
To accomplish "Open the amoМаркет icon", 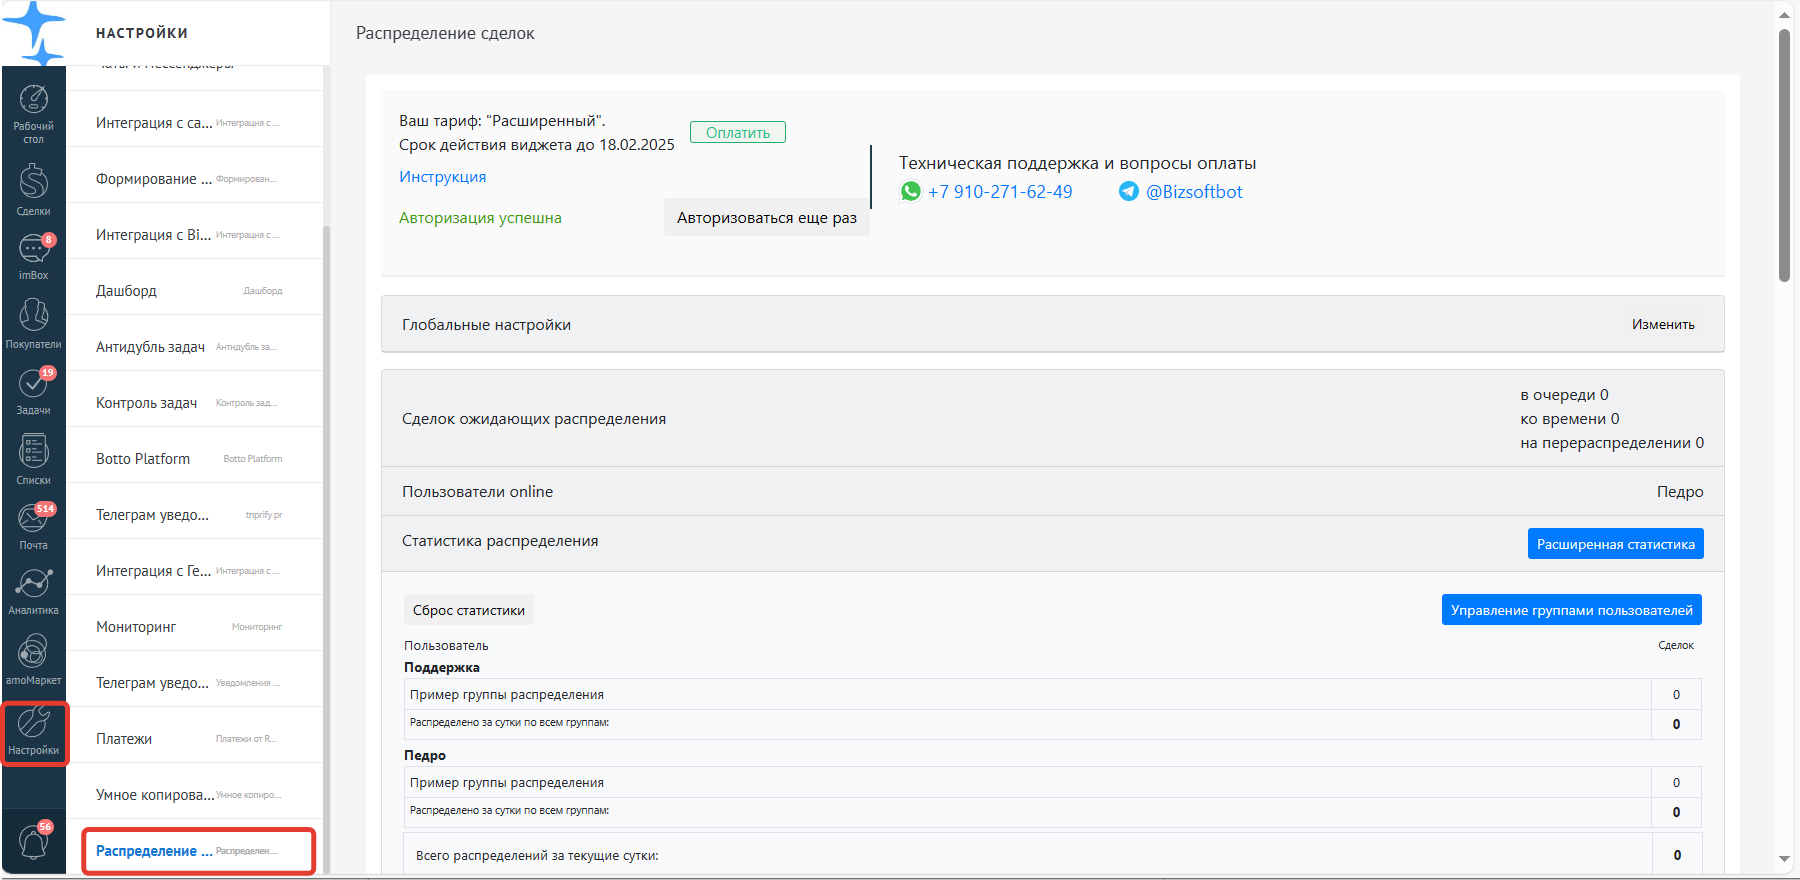I will pyautogui.click(x=33, y=659).
